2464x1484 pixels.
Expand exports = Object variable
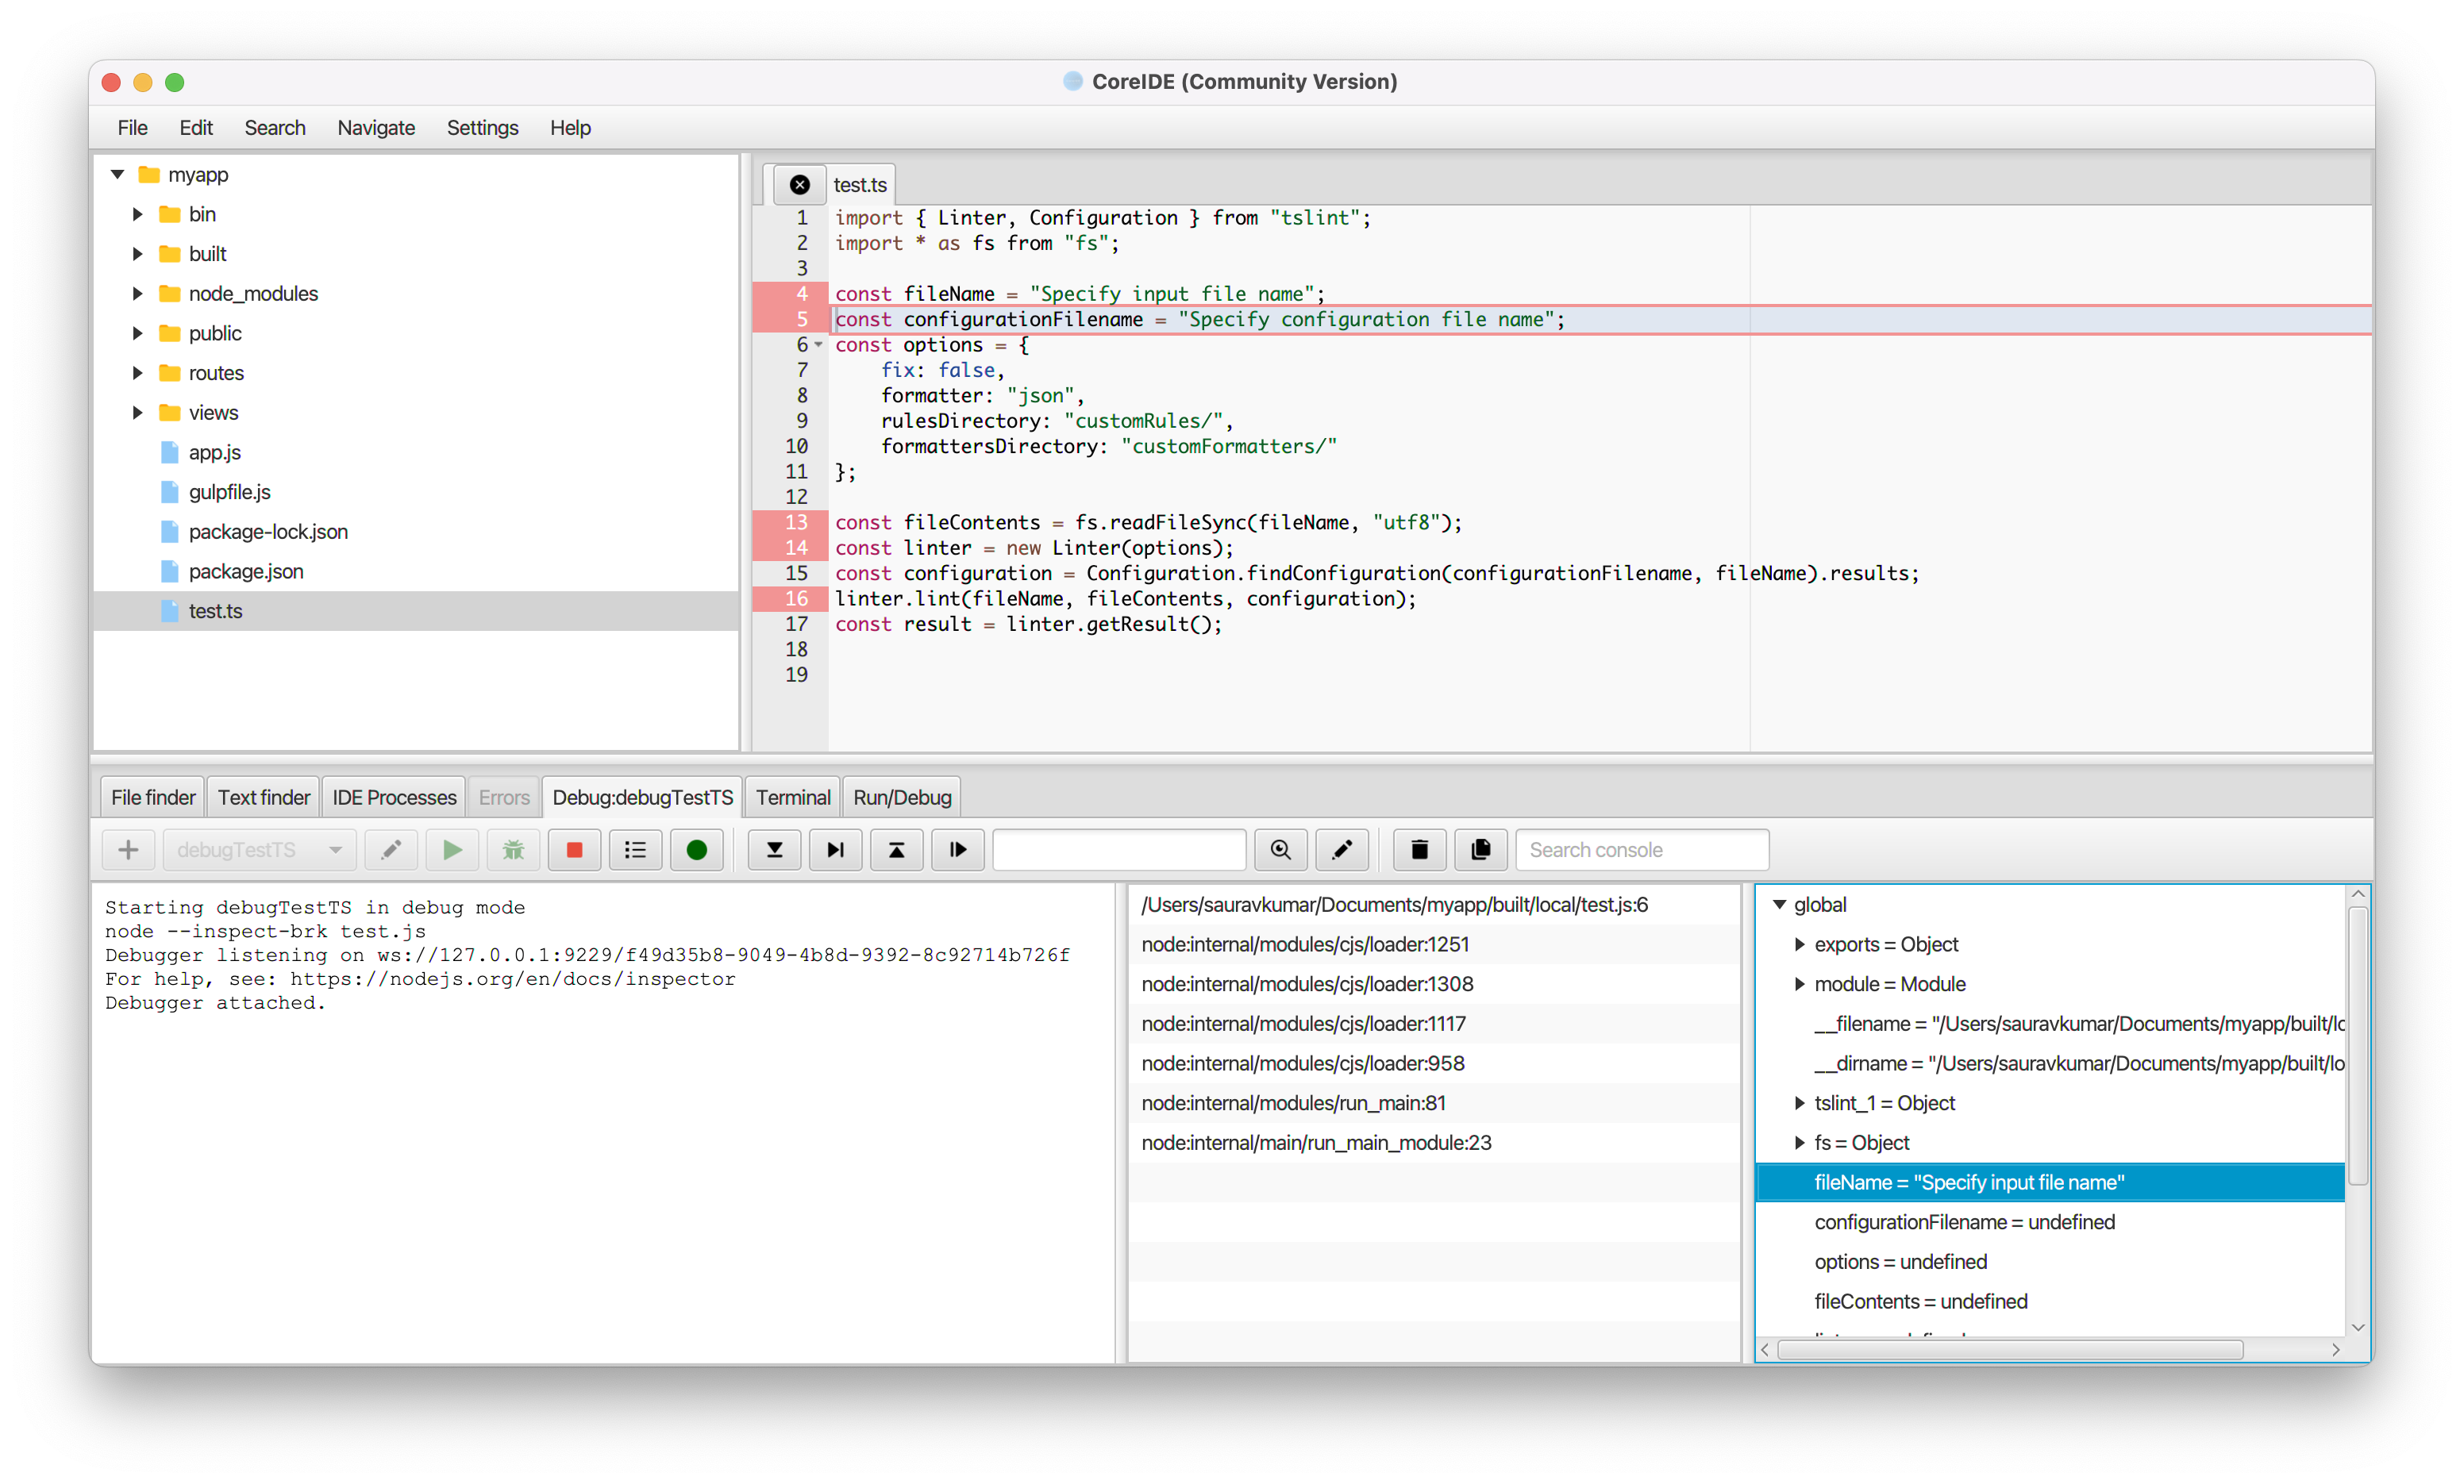click(1799, 945)
